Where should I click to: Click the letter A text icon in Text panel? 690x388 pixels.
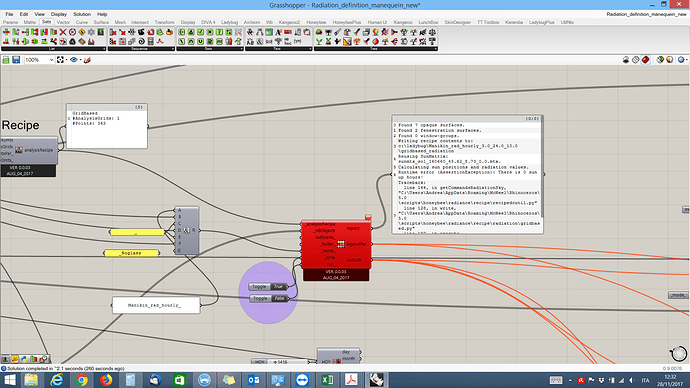[279, 32]
